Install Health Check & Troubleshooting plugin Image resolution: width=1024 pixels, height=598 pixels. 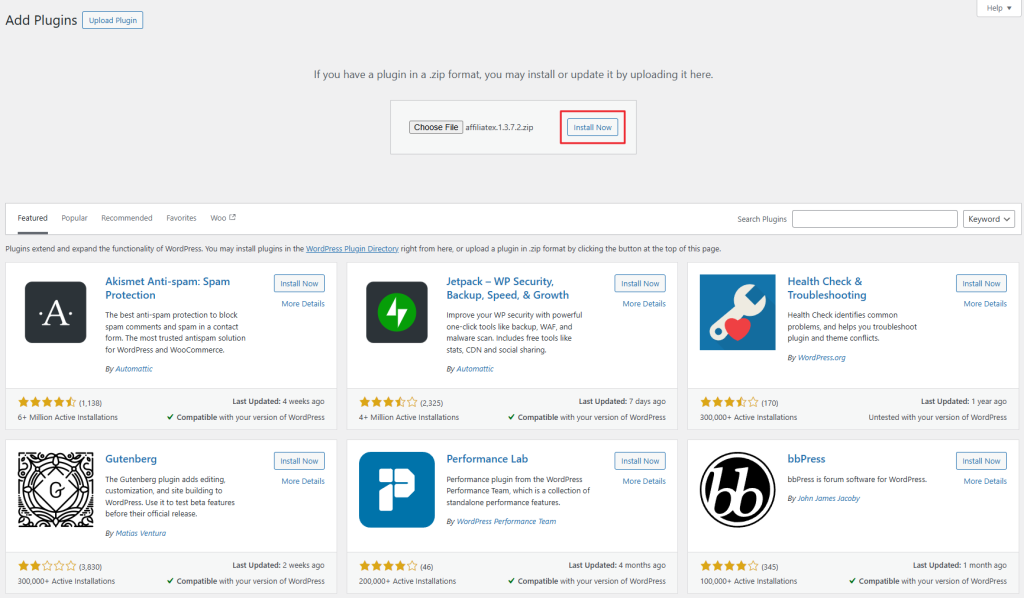[x=981, y=283]
